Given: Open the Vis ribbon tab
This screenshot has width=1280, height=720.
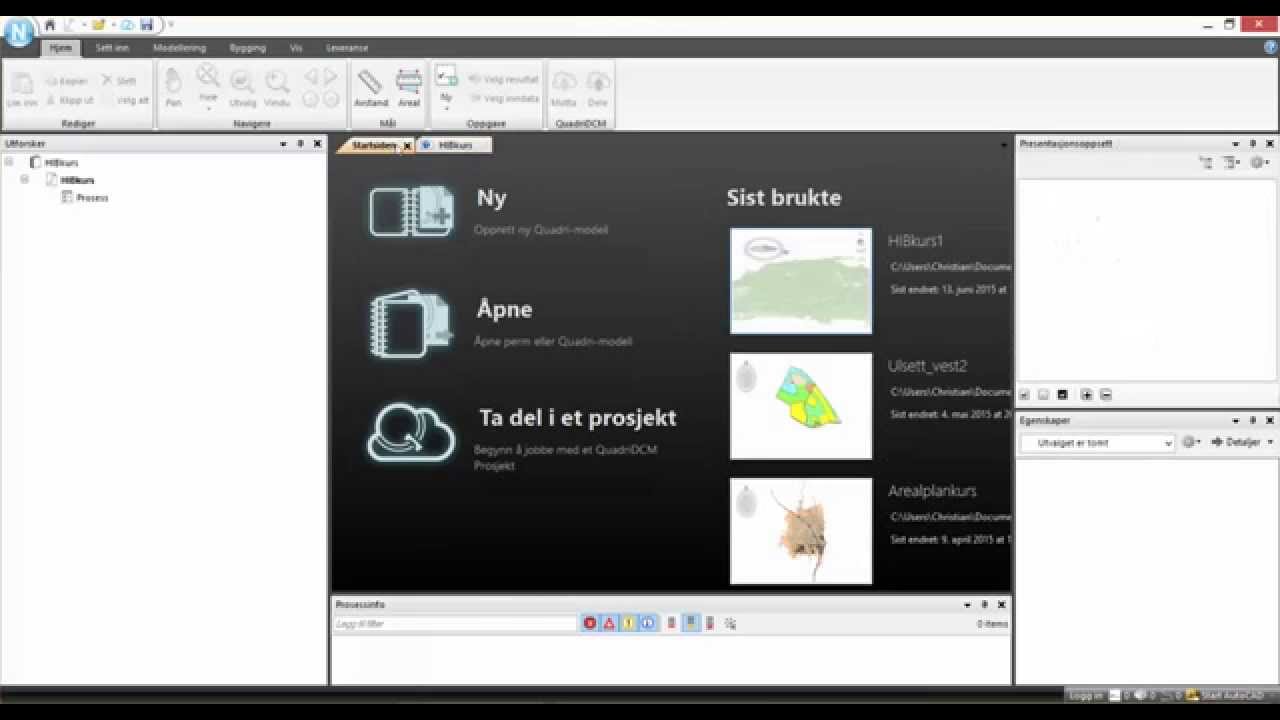Looking at the screenshot, I should (x=296, y=47).
